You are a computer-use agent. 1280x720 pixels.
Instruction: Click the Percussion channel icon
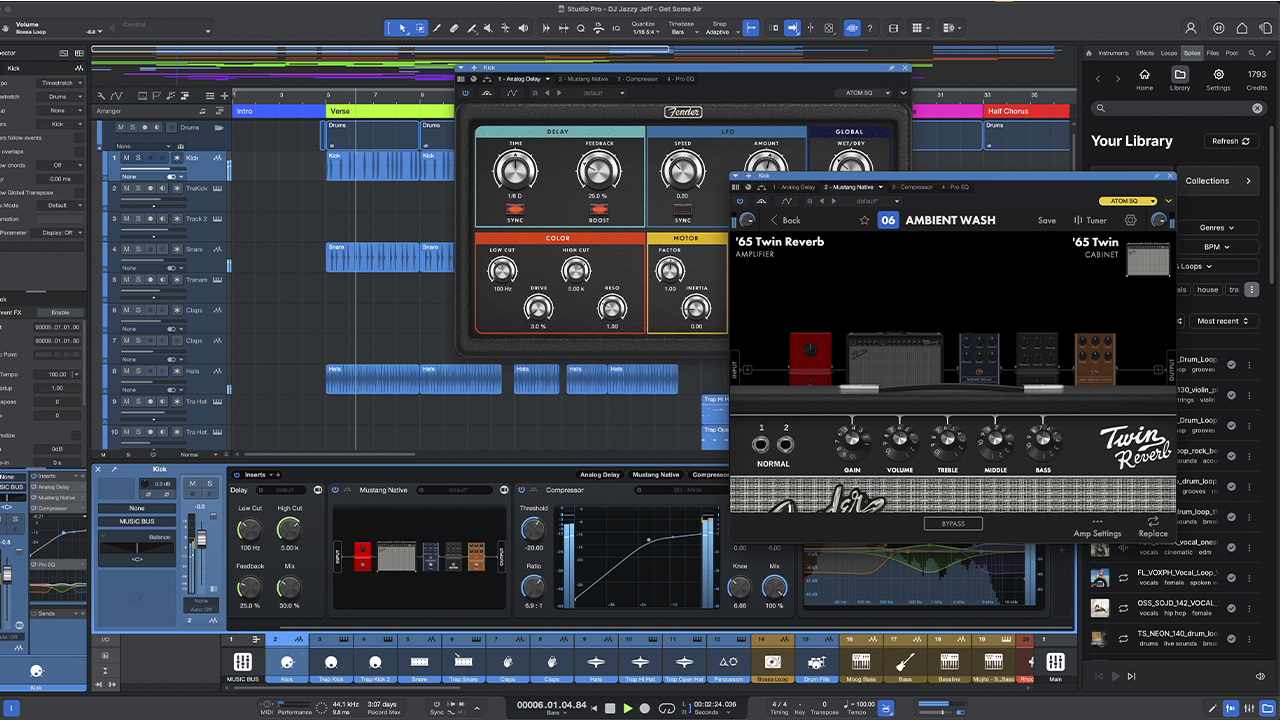pyautogui.click(x=726, y=662)
